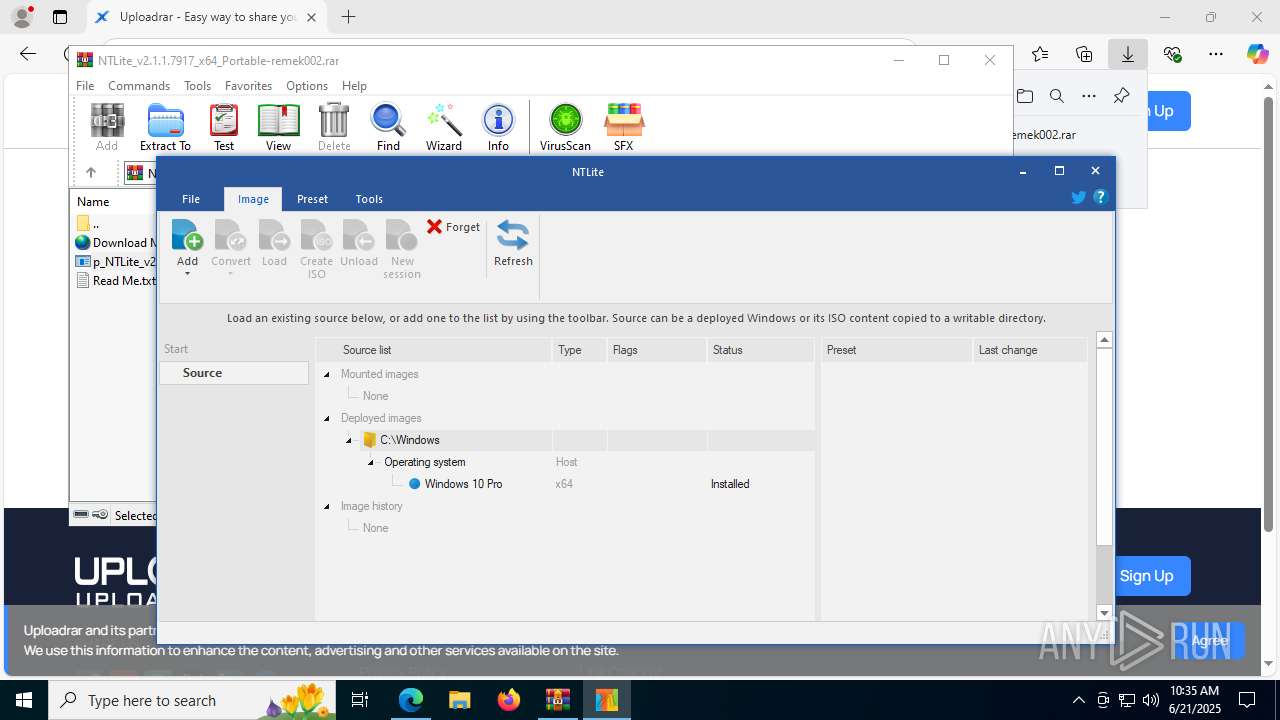The image size is (1280, 720).
Task: Click the Sign Up button on Uploadrar page
Action: [x=1146, y=576]
